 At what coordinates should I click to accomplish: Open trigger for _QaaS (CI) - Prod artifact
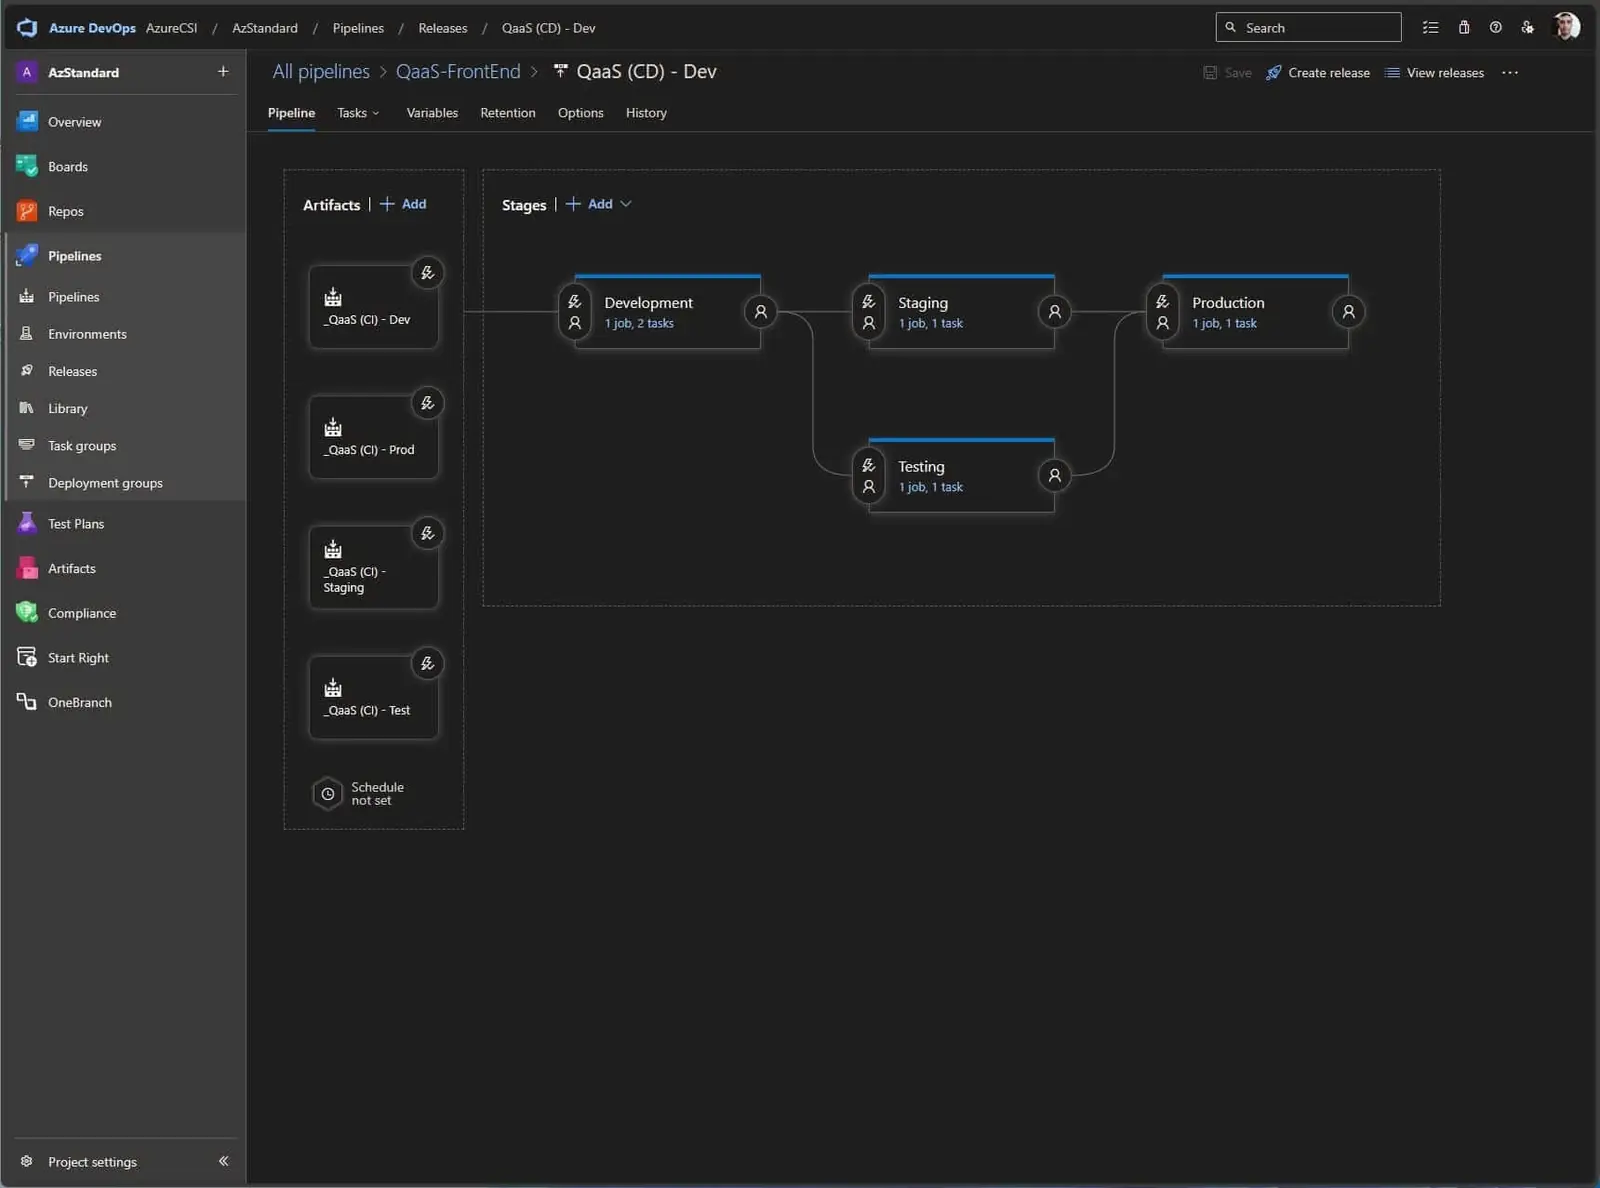click(427, 403)
